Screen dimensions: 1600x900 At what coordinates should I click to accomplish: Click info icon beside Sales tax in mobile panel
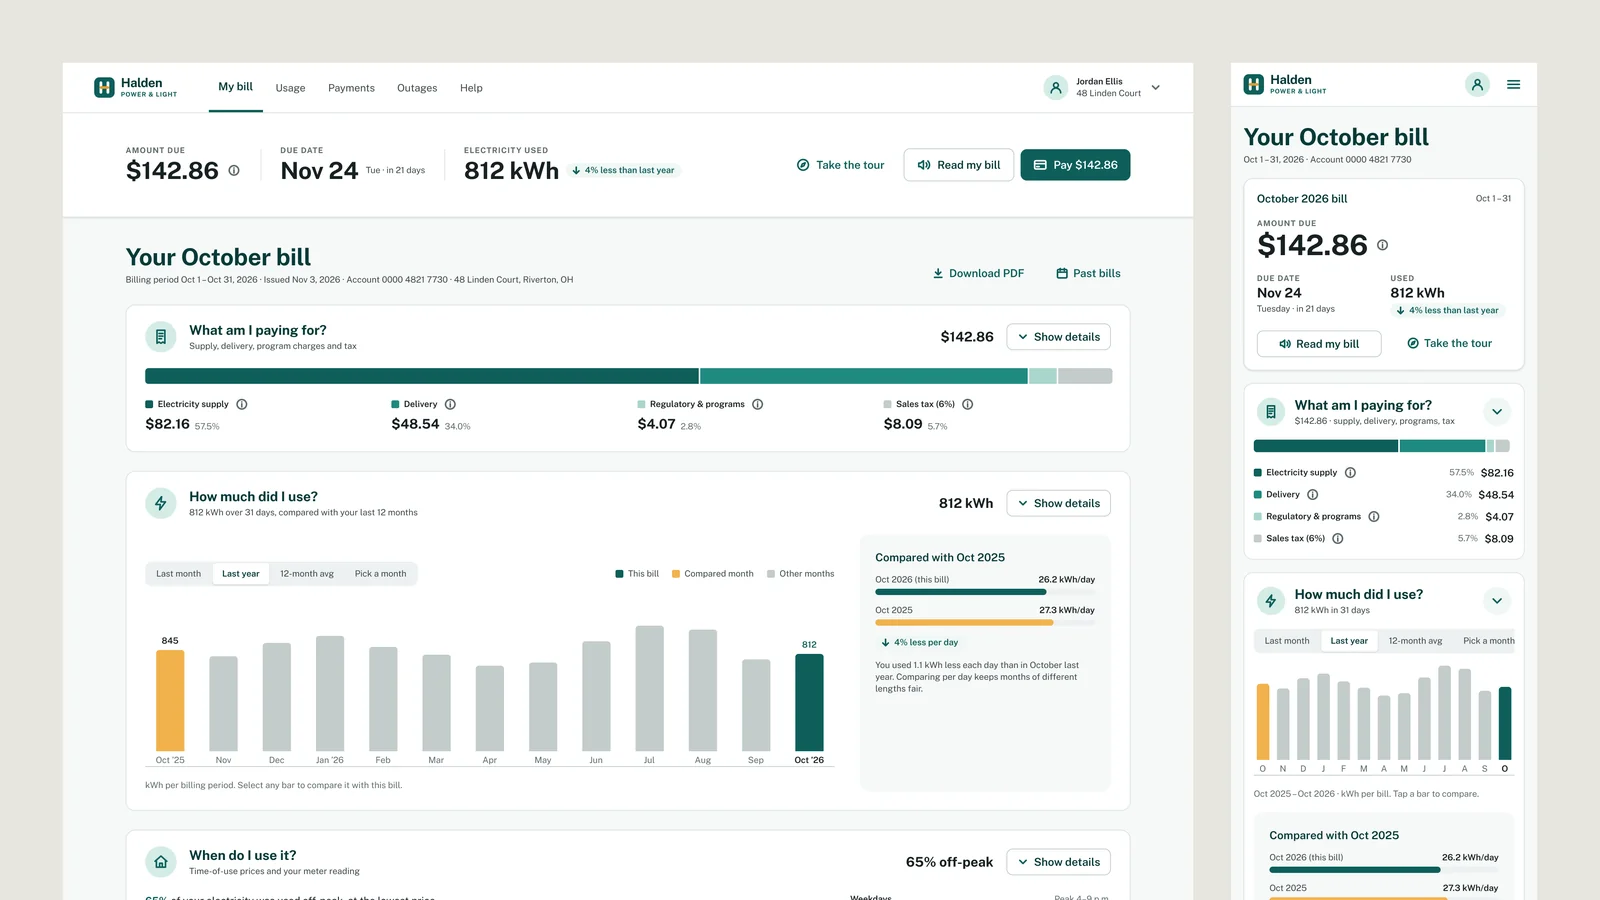tap(1338, 539)
